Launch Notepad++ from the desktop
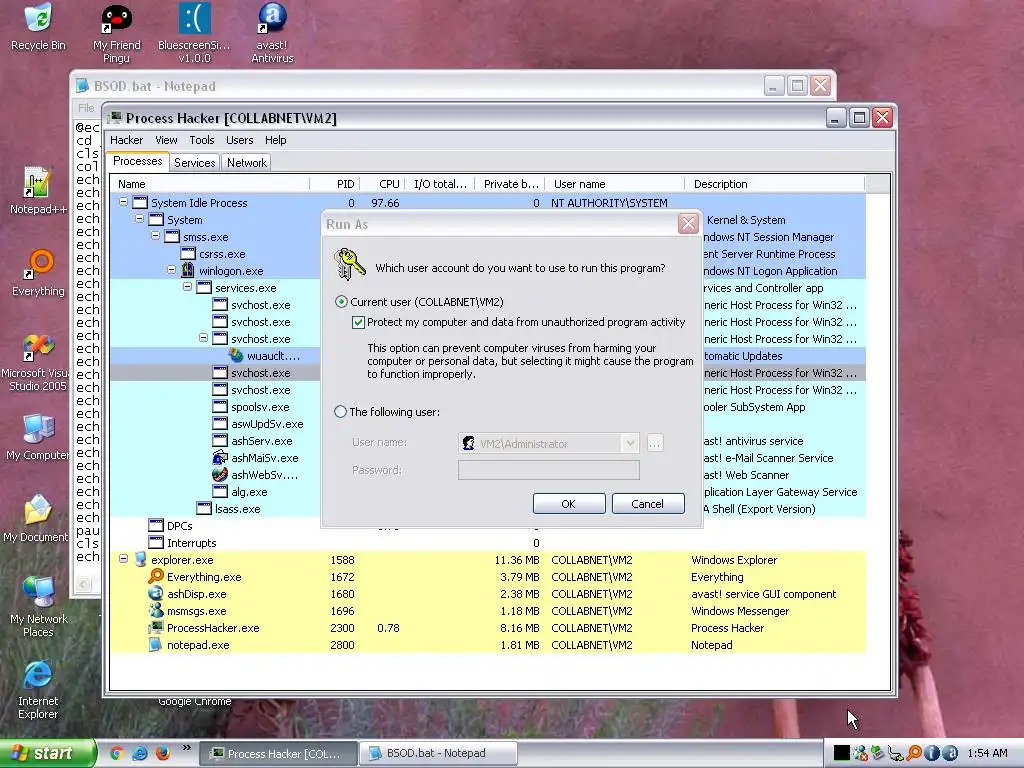1024x768 pixels. (x=38, y=191)
